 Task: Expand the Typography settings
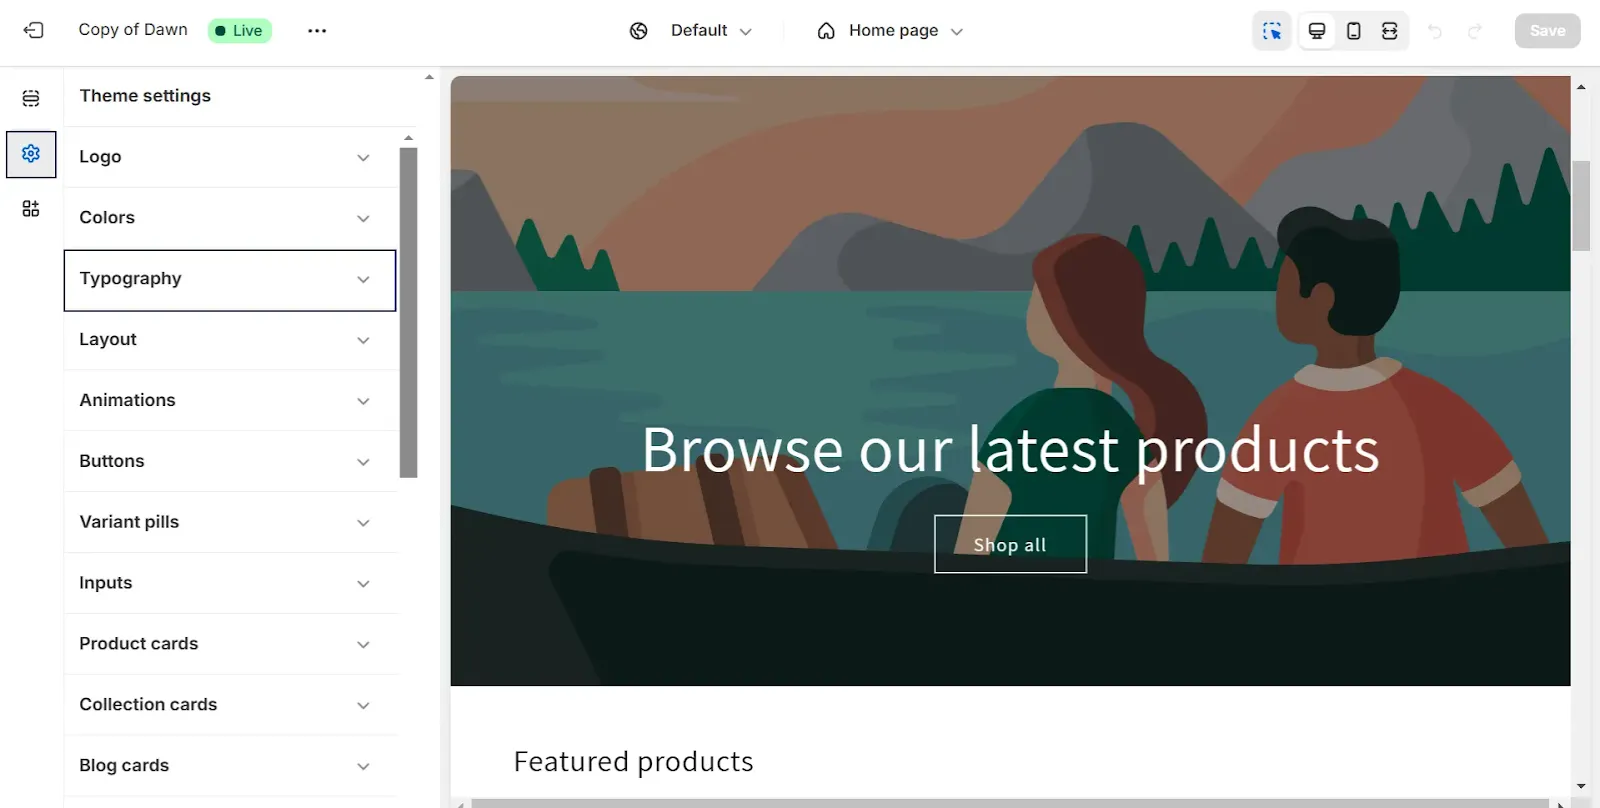(x=230, y=280)
